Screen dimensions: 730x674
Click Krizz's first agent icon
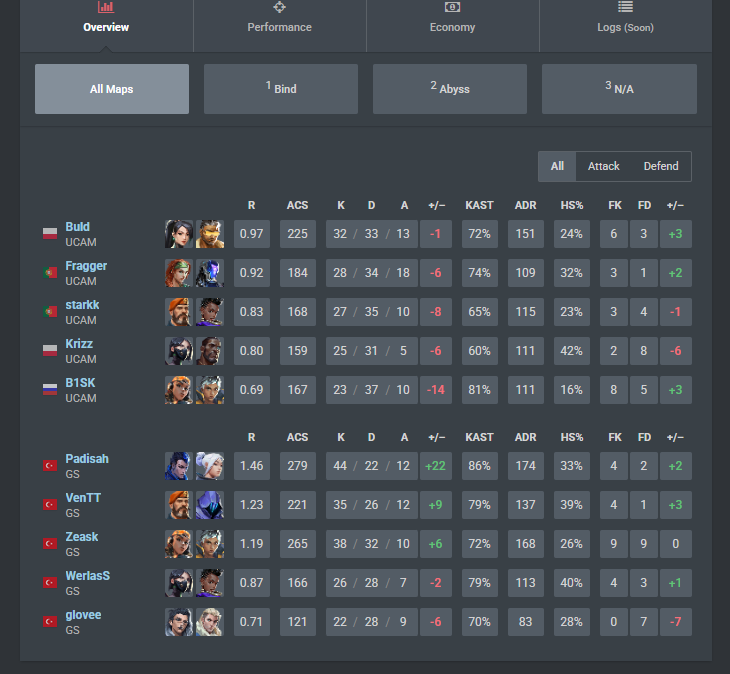[179, 351]
